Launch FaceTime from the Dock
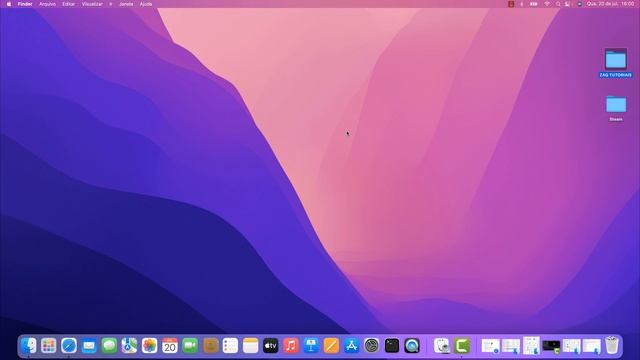Image resolution: width=640 pixels, height=360 pixels. point(190,346)
